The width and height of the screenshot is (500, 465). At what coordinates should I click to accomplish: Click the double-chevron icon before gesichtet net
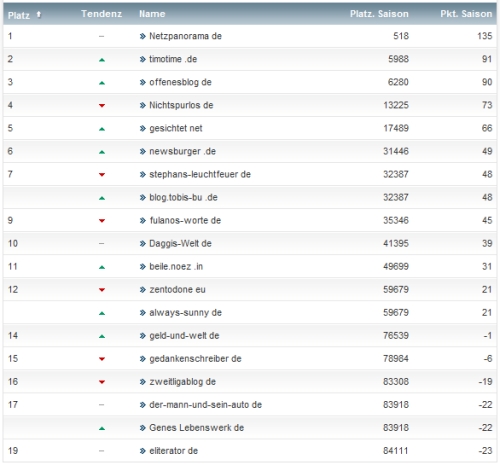coord(143,128)
